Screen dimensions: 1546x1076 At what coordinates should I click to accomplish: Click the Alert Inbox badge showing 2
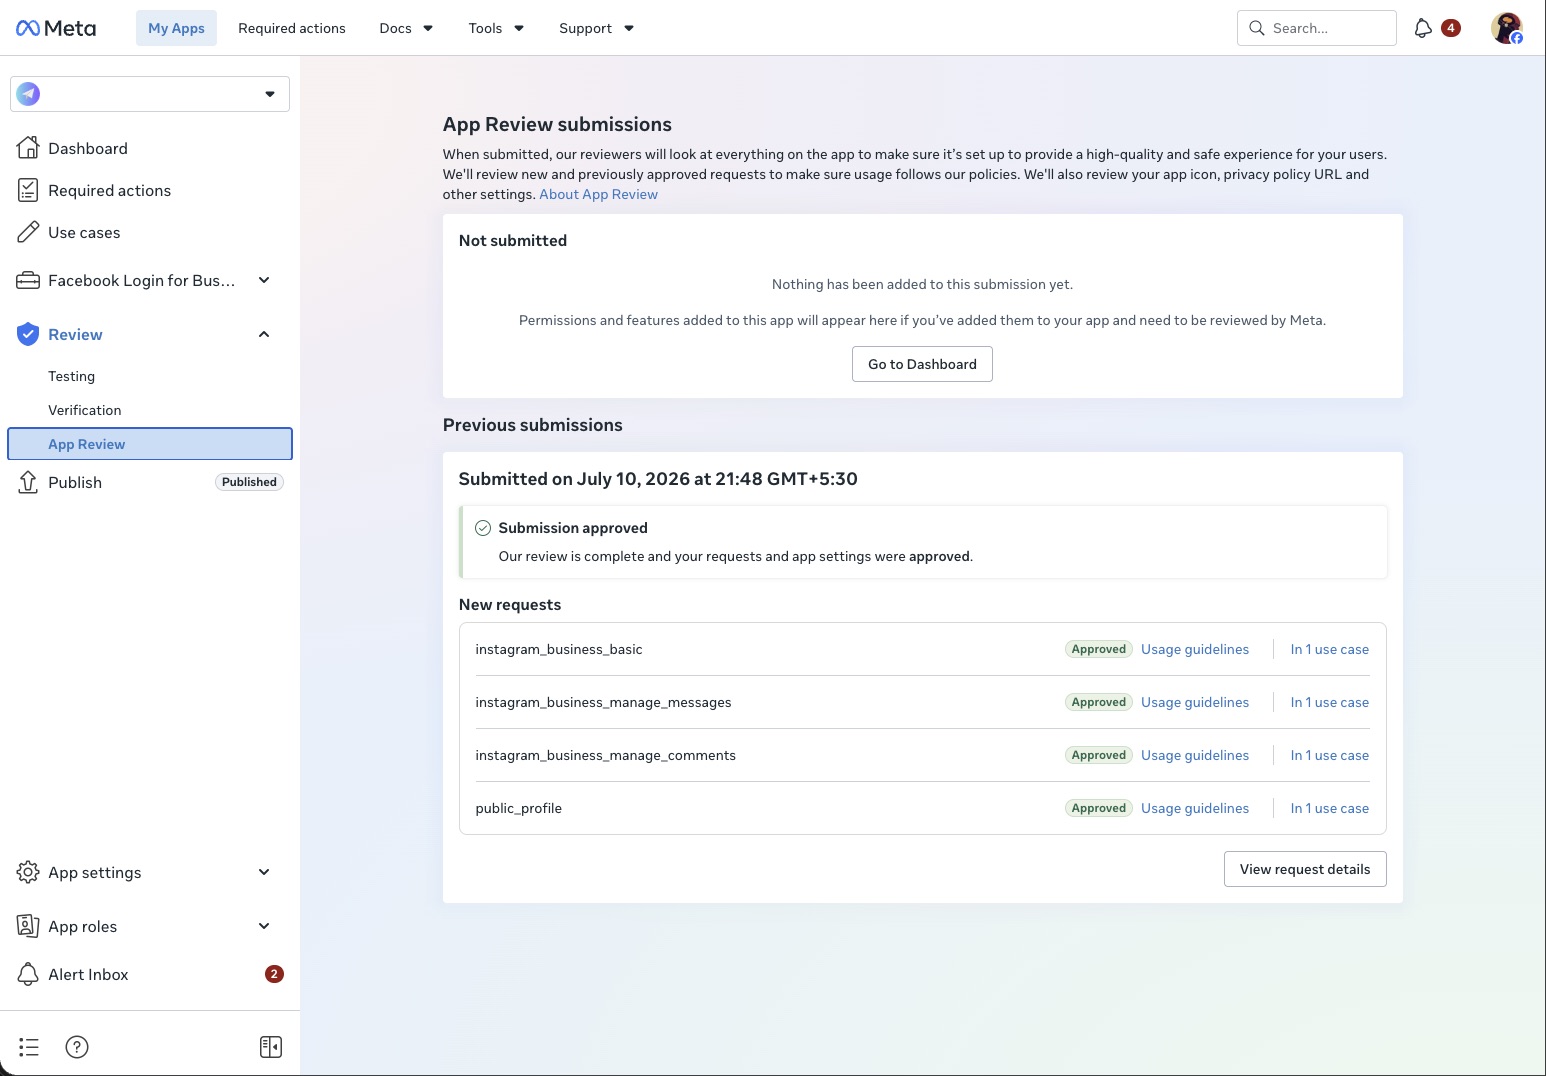click(274, 974)
